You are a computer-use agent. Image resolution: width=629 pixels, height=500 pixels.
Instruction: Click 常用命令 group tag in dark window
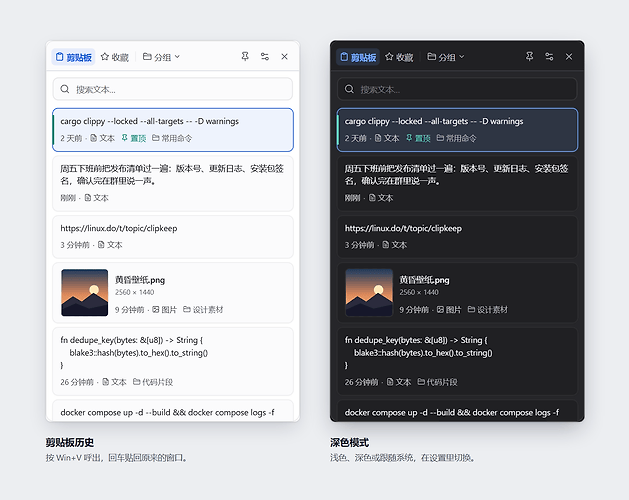[457, 138]
